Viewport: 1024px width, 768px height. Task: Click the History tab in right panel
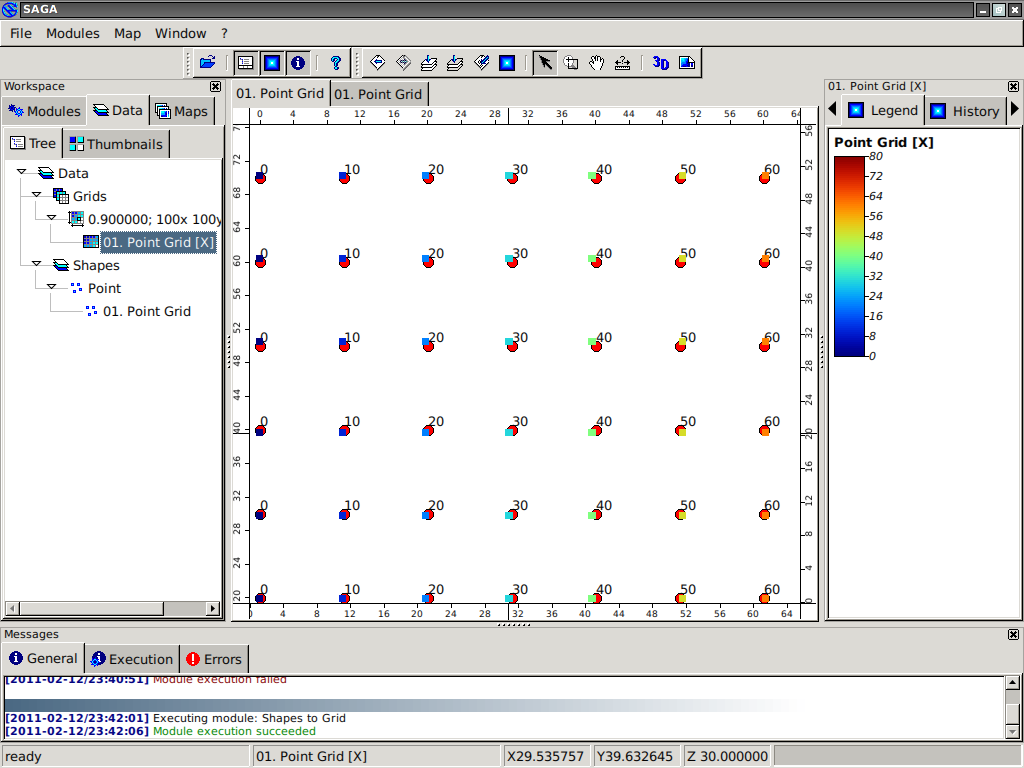pyautogui.click(x=965, y=111)
